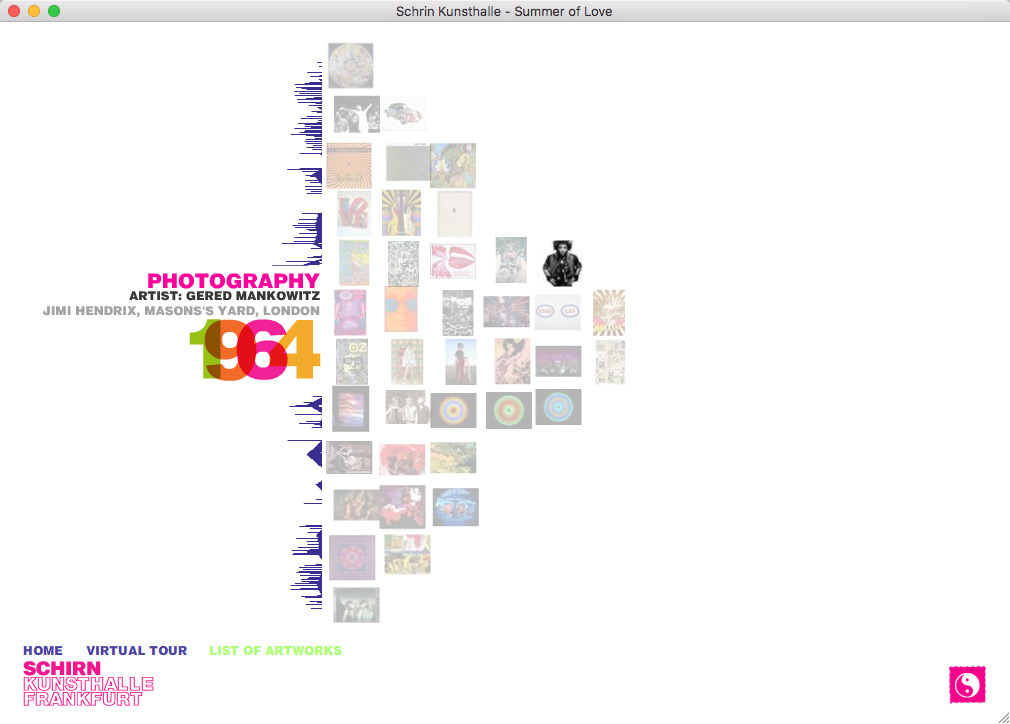
Task: Click the Schirn Kunsthalle Frankfurt logo
Action: (88, 684)
